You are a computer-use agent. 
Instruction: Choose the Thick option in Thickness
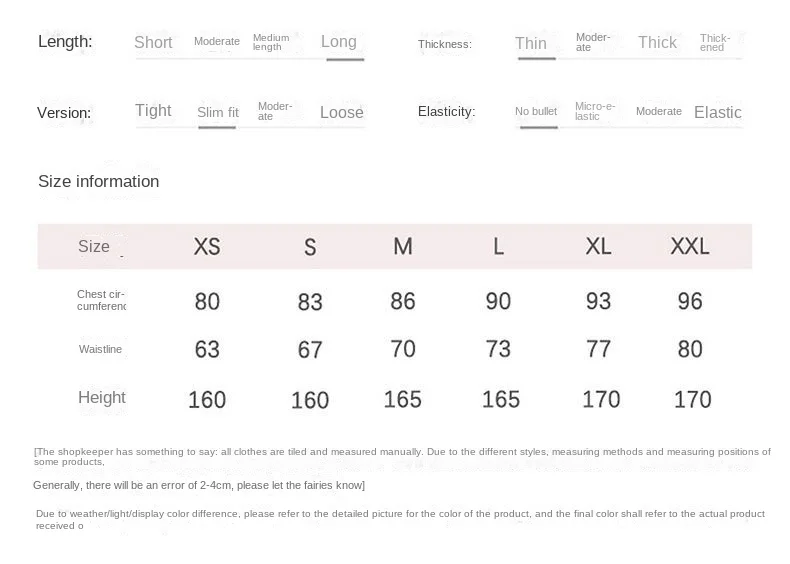(657, 42)
